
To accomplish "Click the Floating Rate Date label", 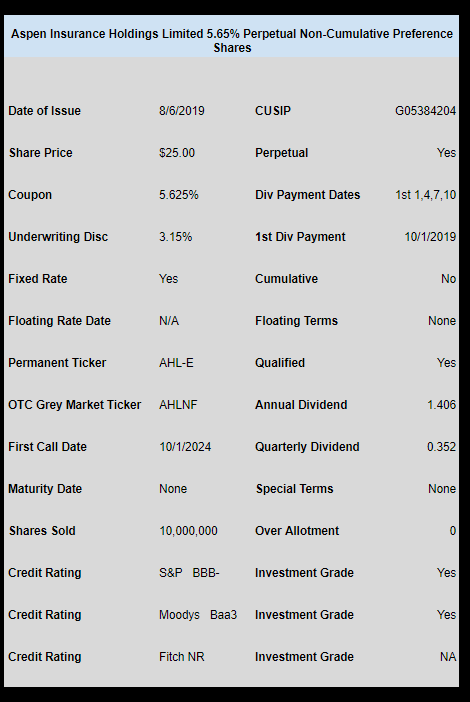I will pyautogui.click(x=59, y=321).
